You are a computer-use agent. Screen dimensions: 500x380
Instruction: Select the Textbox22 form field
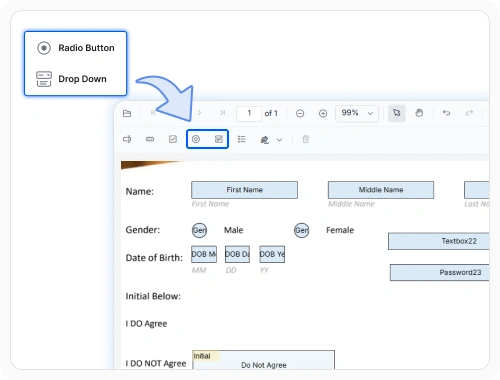click(439, 241)
